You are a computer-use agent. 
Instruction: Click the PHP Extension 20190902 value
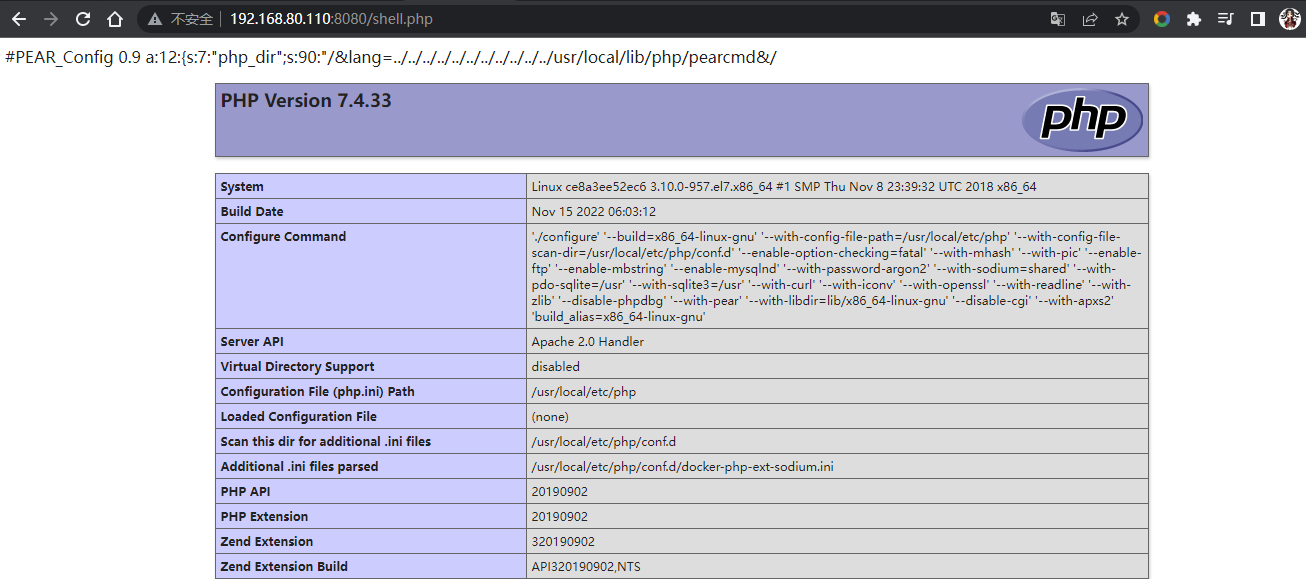(560, 517)
